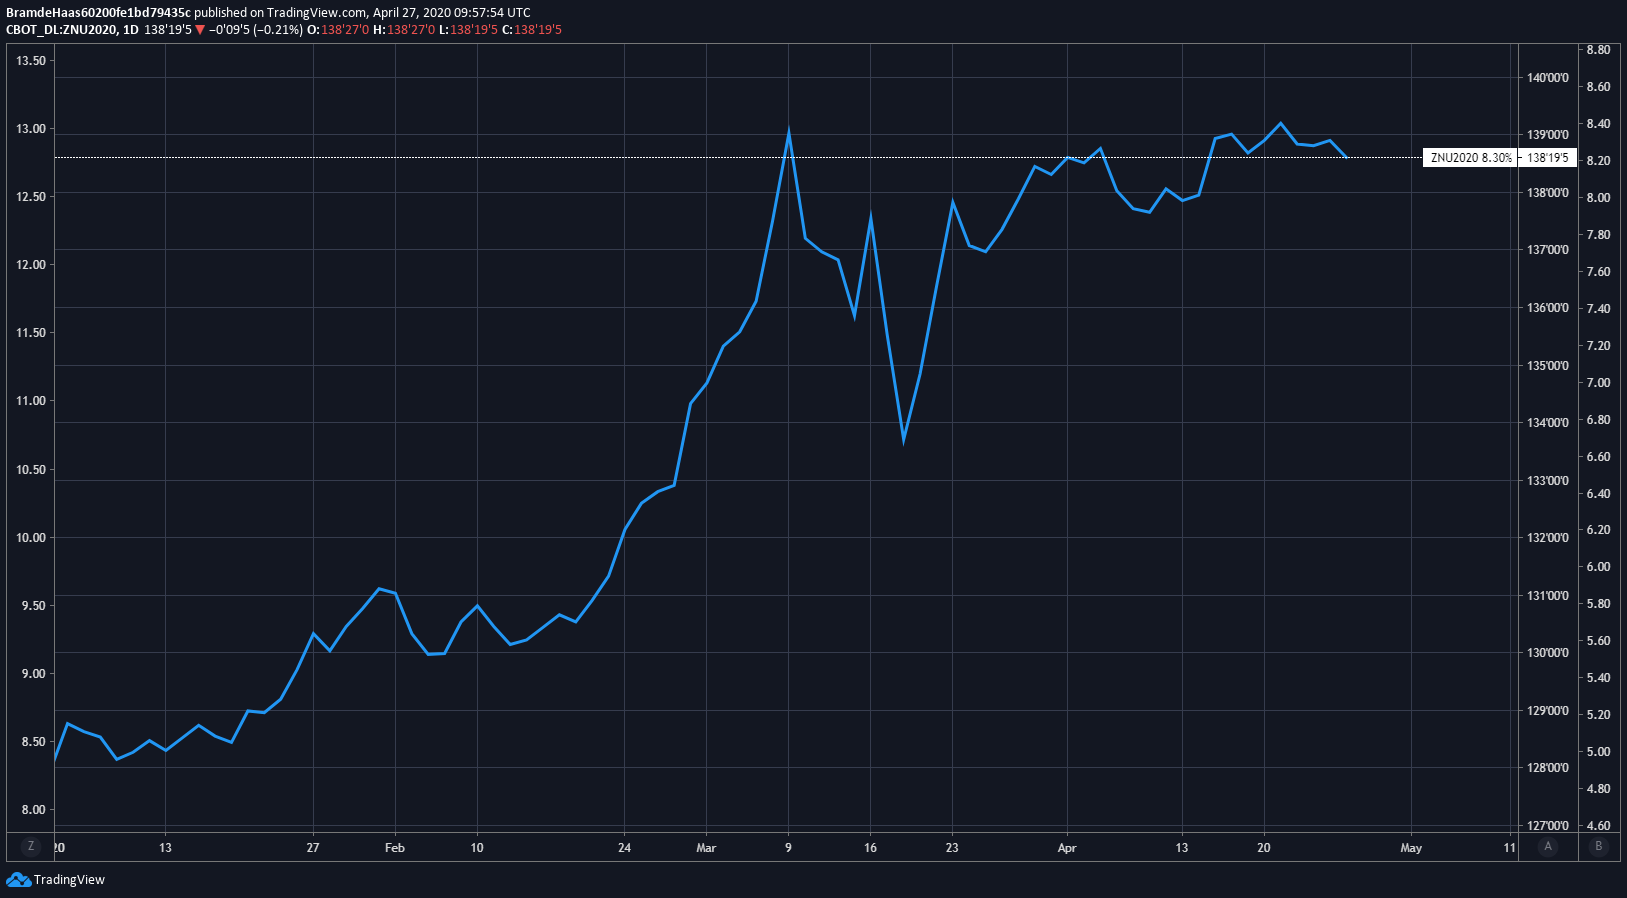1627x898 pixels.
Task: Click the 139'00'0 price axis label
Action: coord(1548,135)
